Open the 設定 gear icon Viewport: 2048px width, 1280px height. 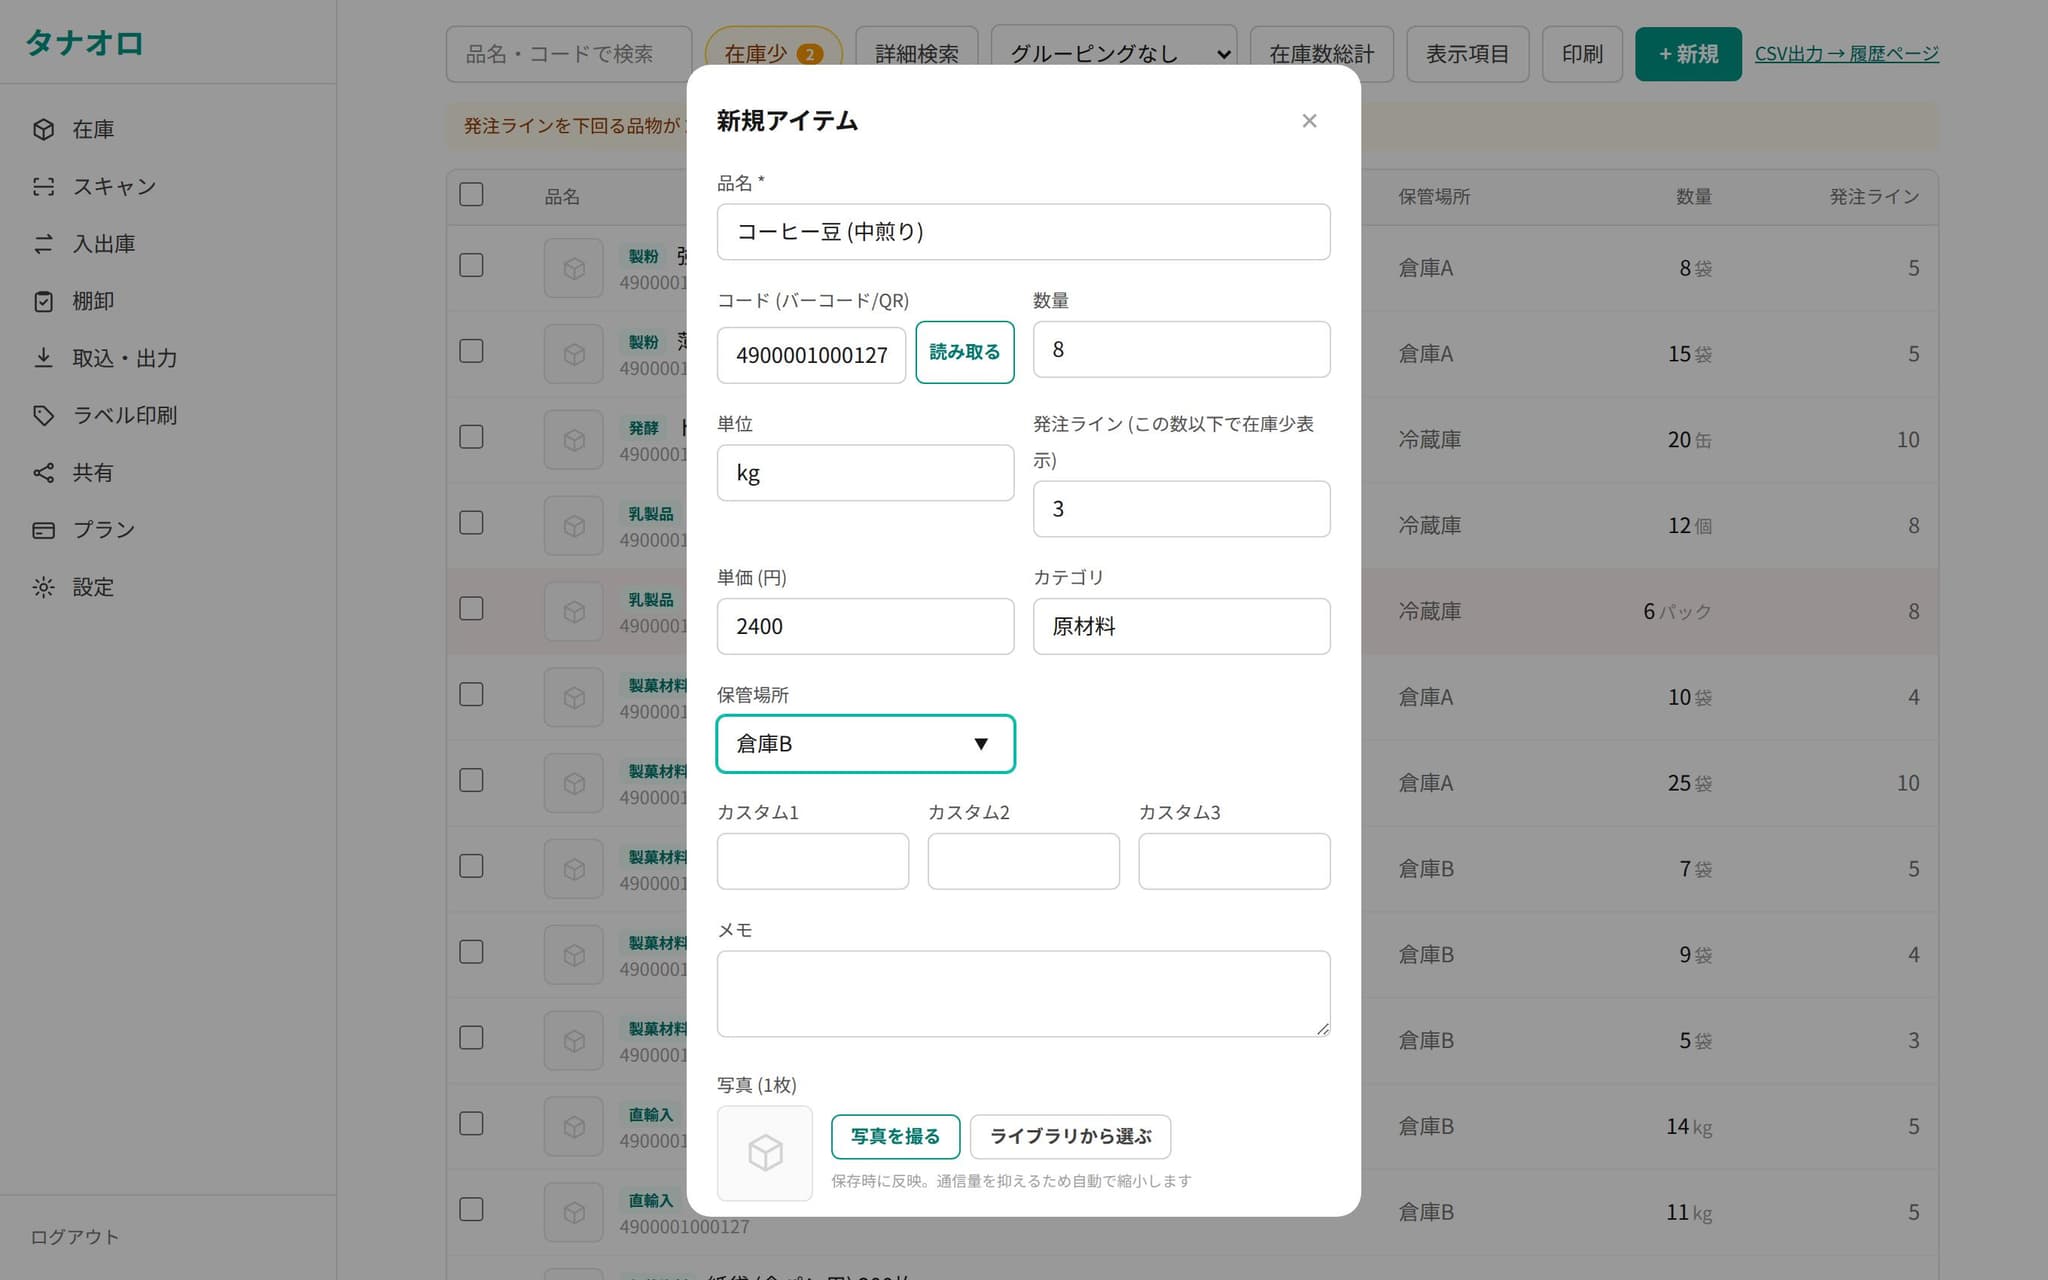[x=43, y=587]
